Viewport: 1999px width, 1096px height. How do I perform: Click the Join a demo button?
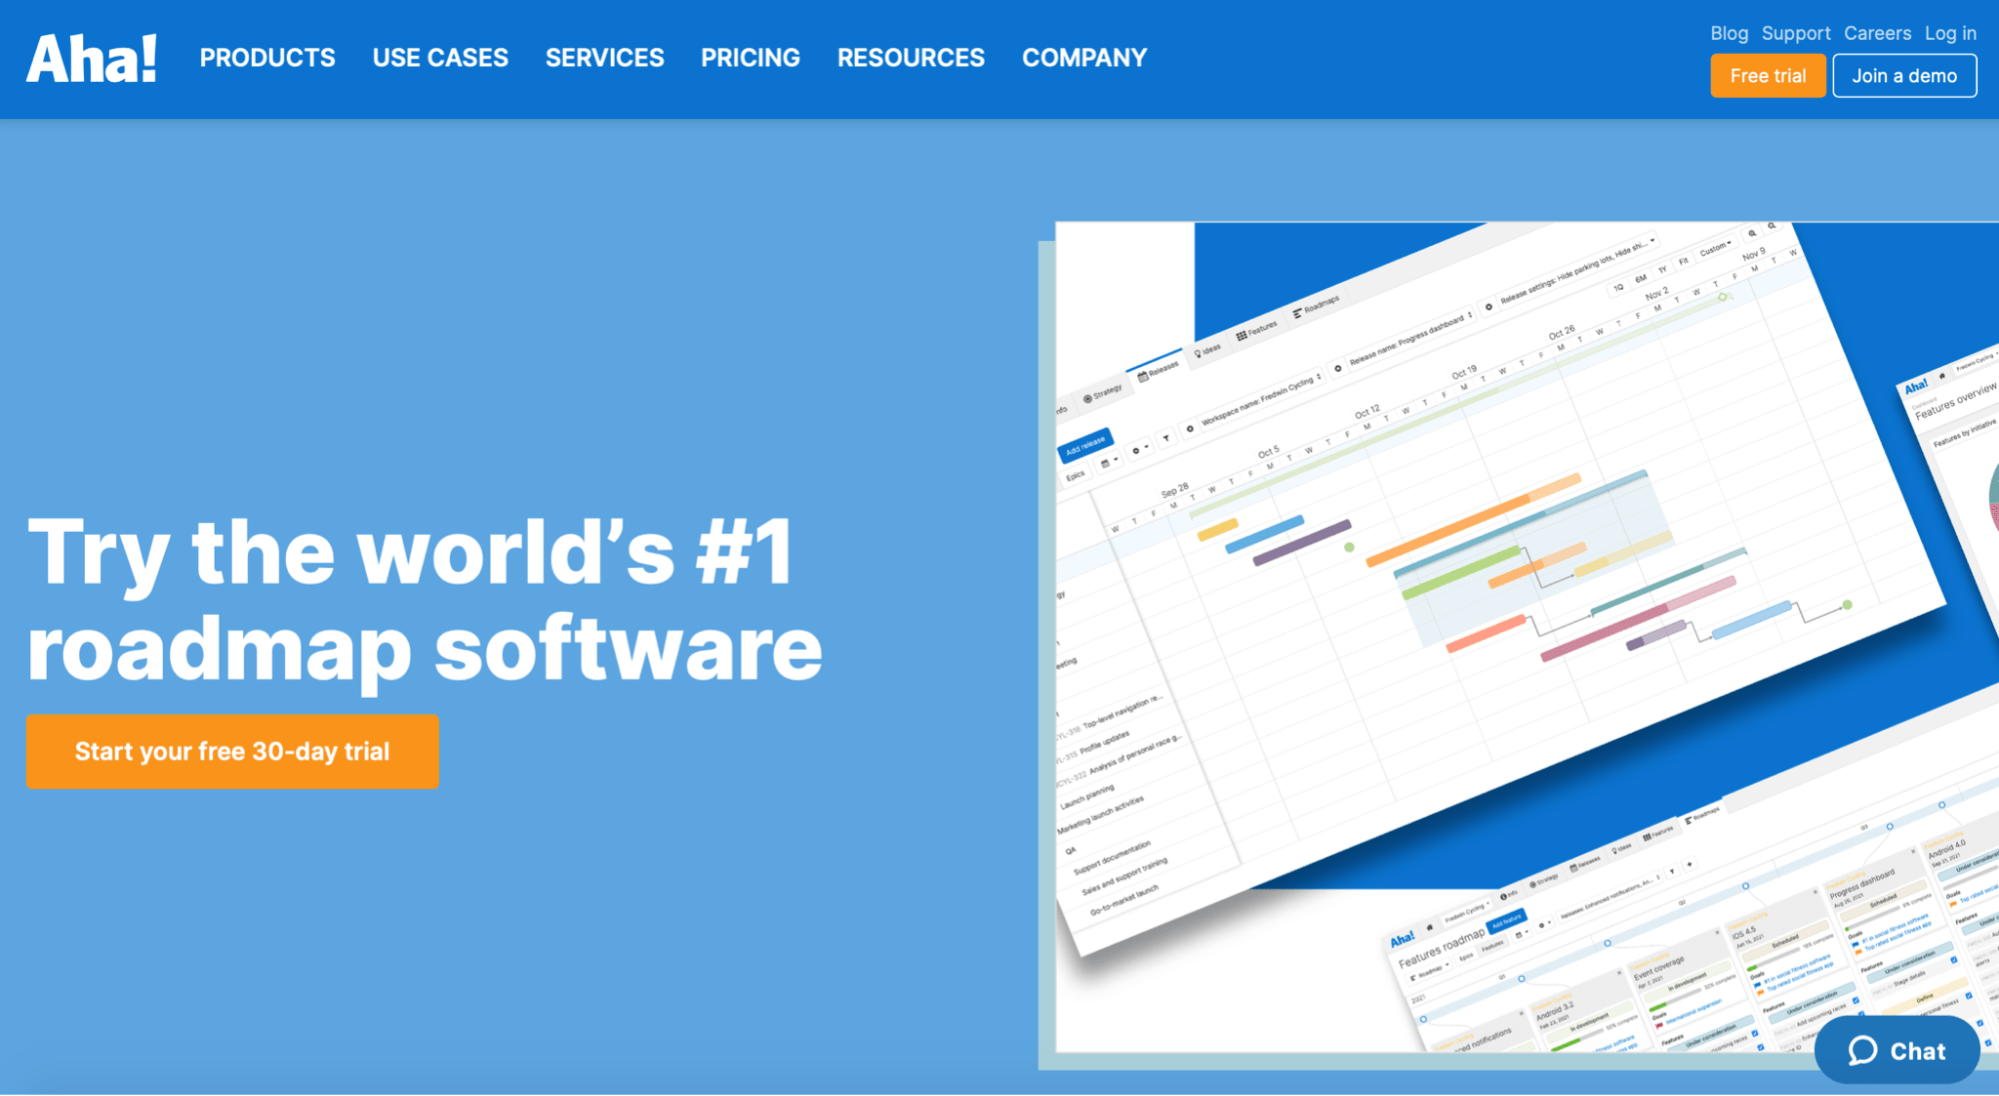coord(1903,76)
